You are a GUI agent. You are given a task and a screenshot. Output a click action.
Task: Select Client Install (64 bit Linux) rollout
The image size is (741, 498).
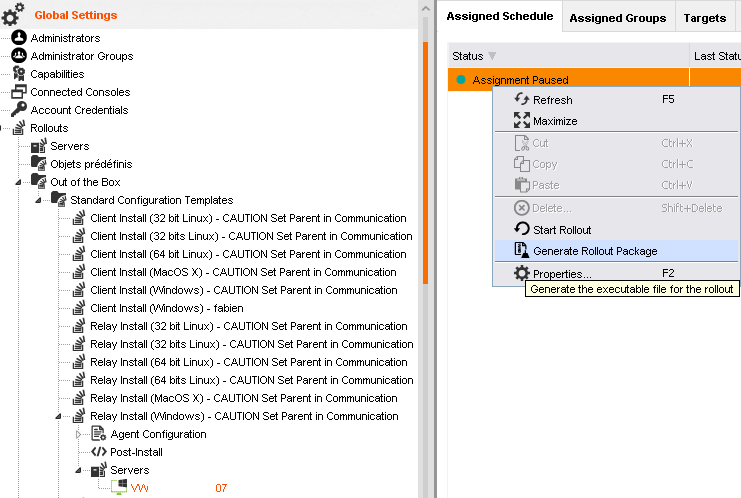click(x=248, y=254)
